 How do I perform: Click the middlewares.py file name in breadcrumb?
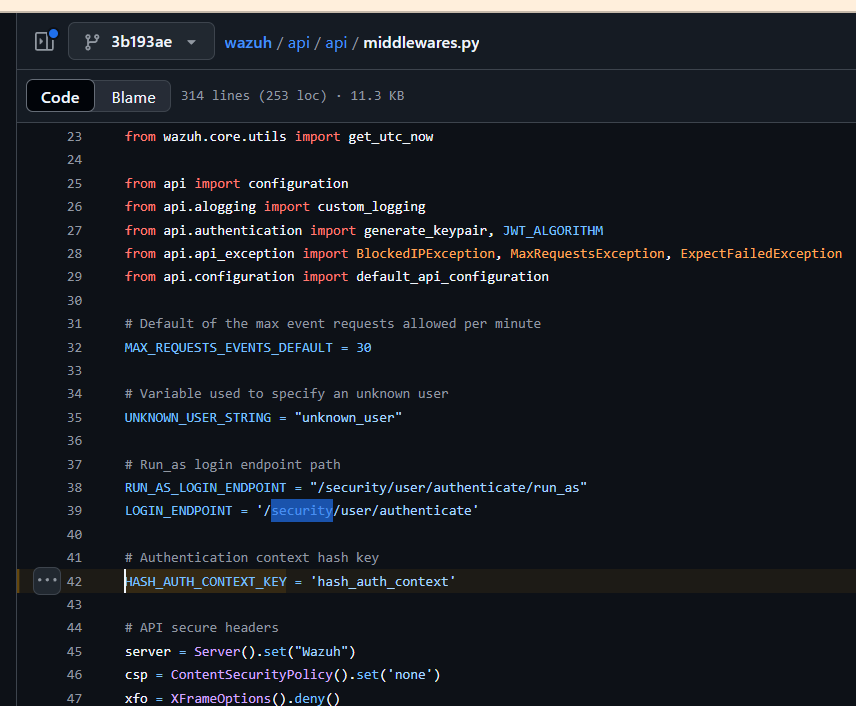click(421, 43)
